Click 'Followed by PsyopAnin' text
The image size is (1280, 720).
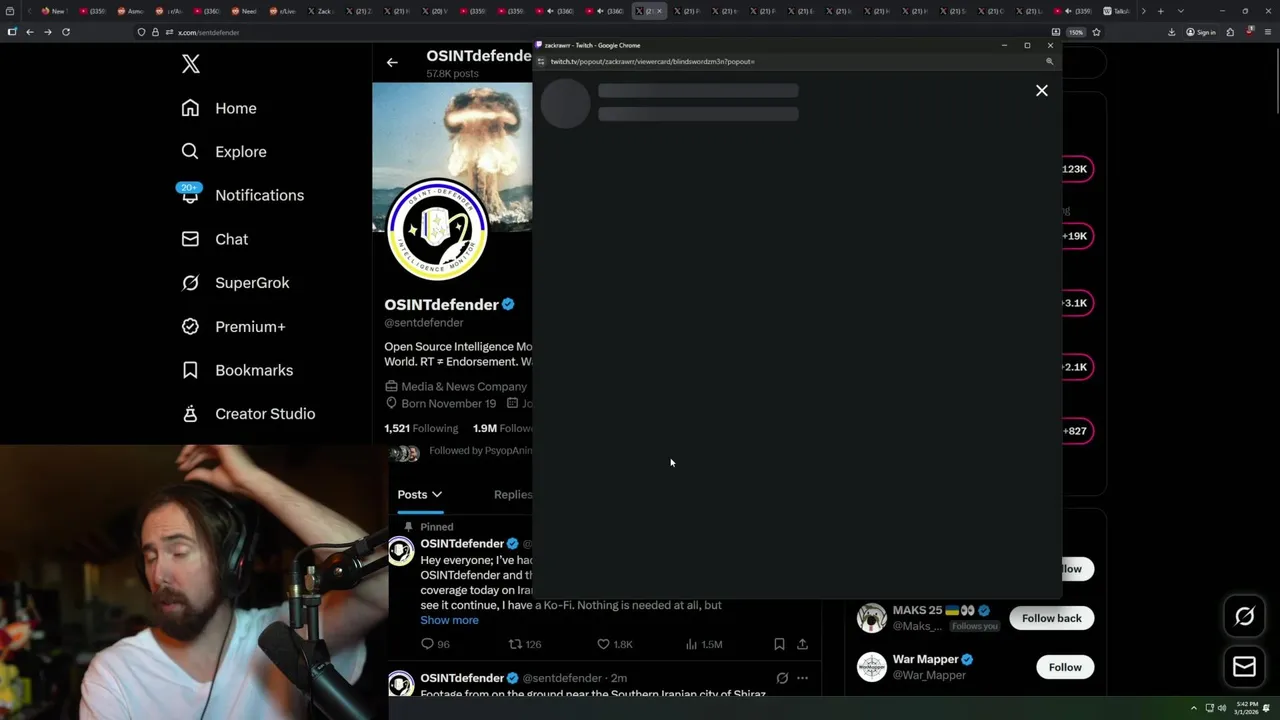[x=480, y=451]
